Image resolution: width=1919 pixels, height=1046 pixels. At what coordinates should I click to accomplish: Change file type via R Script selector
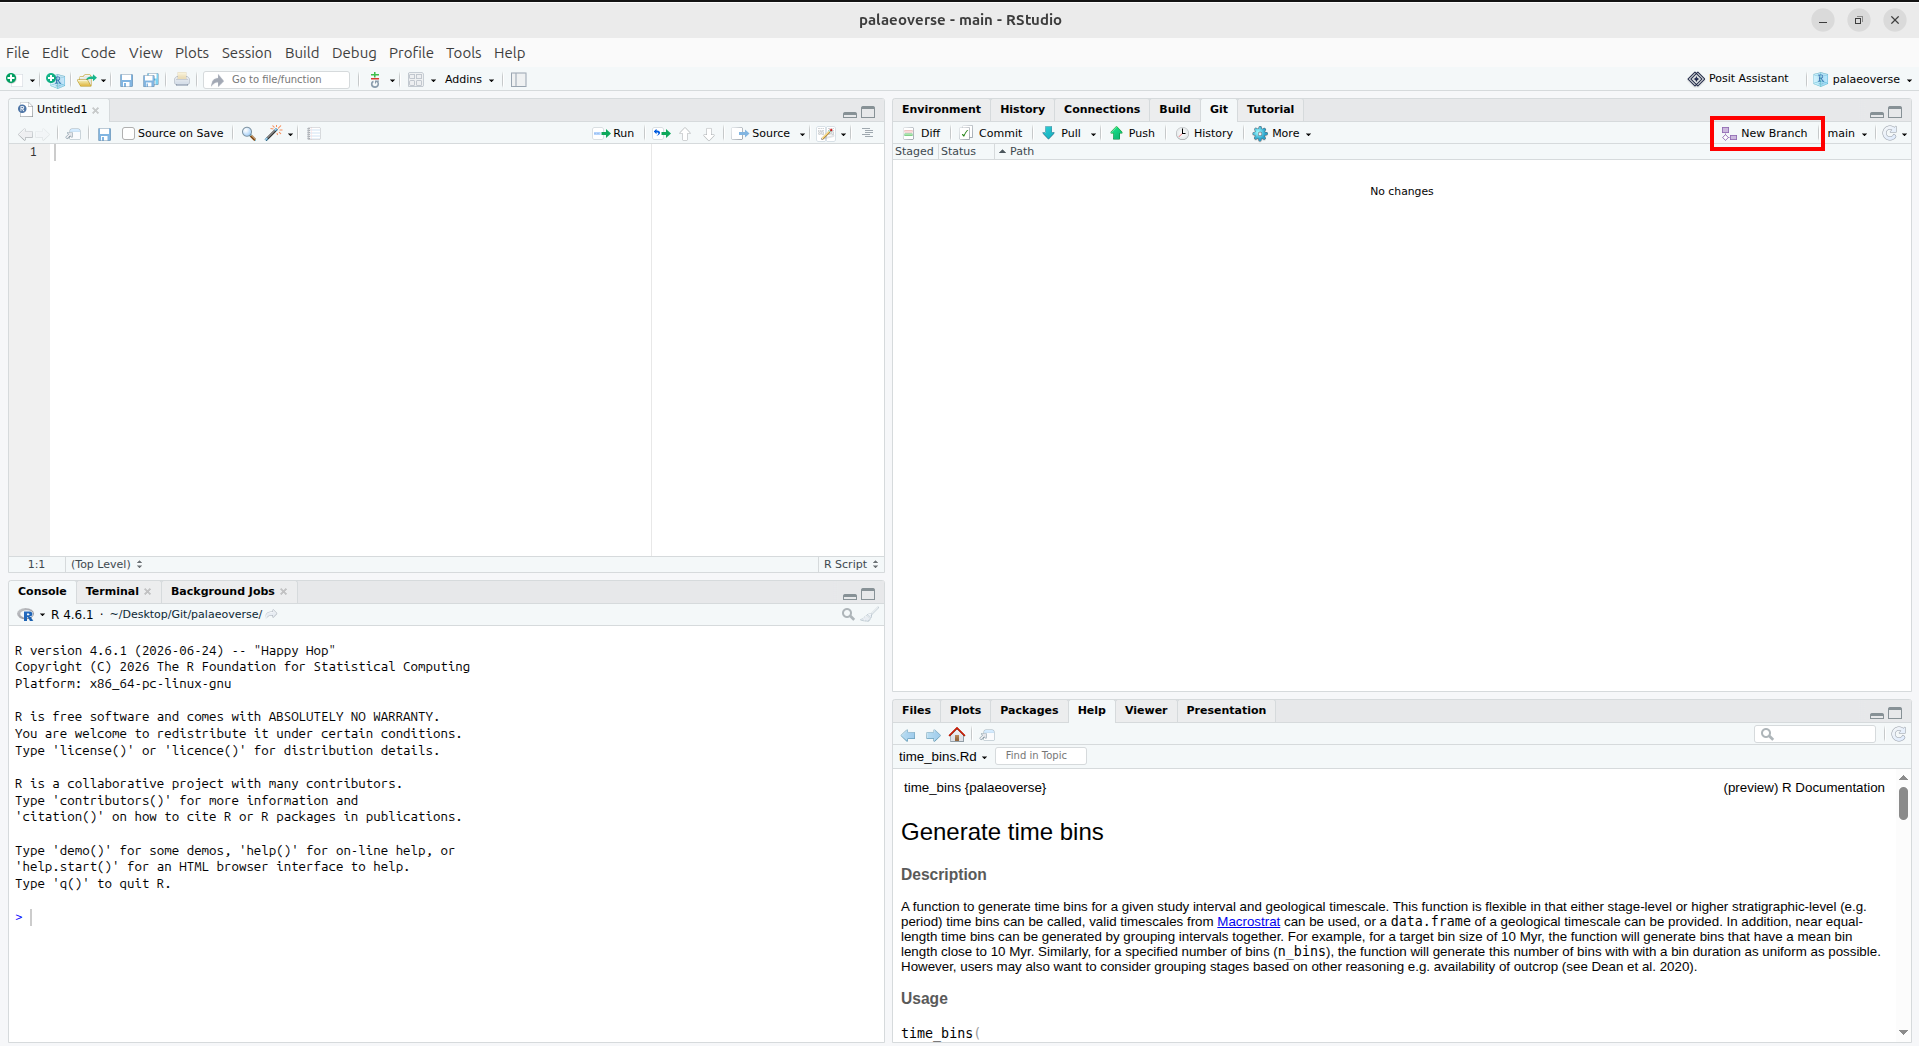tap(851, 565)
